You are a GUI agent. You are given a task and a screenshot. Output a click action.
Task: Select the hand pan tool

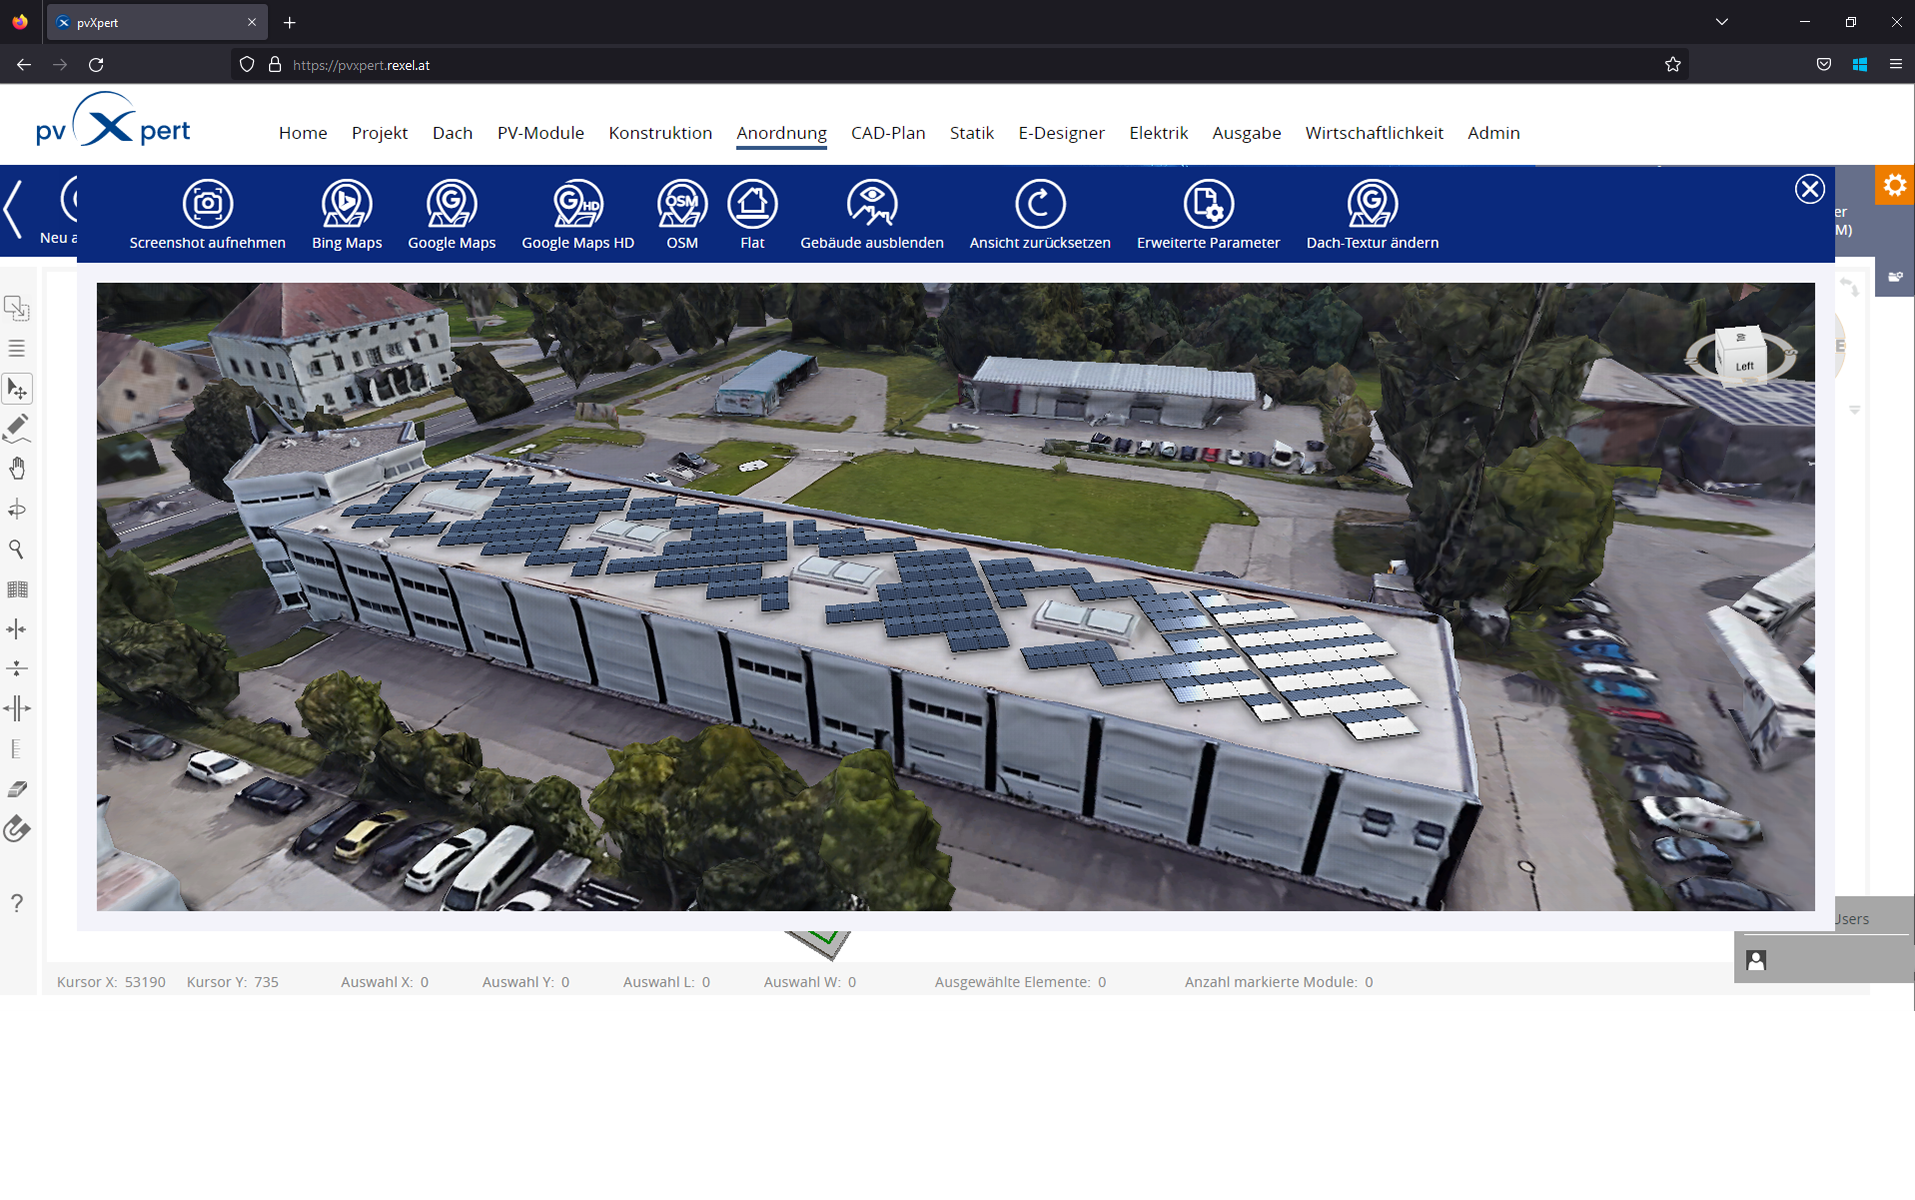click(x=17, y=469)
